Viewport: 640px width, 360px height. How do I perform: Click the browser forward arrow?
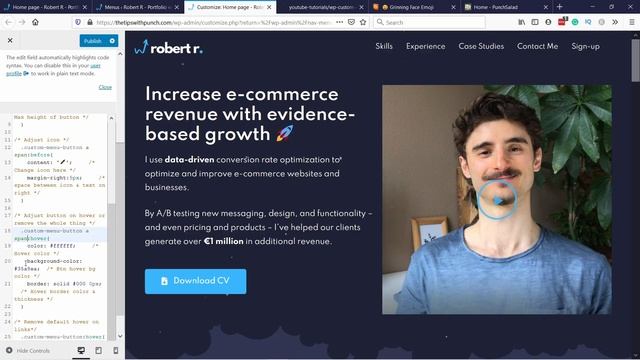22,22
